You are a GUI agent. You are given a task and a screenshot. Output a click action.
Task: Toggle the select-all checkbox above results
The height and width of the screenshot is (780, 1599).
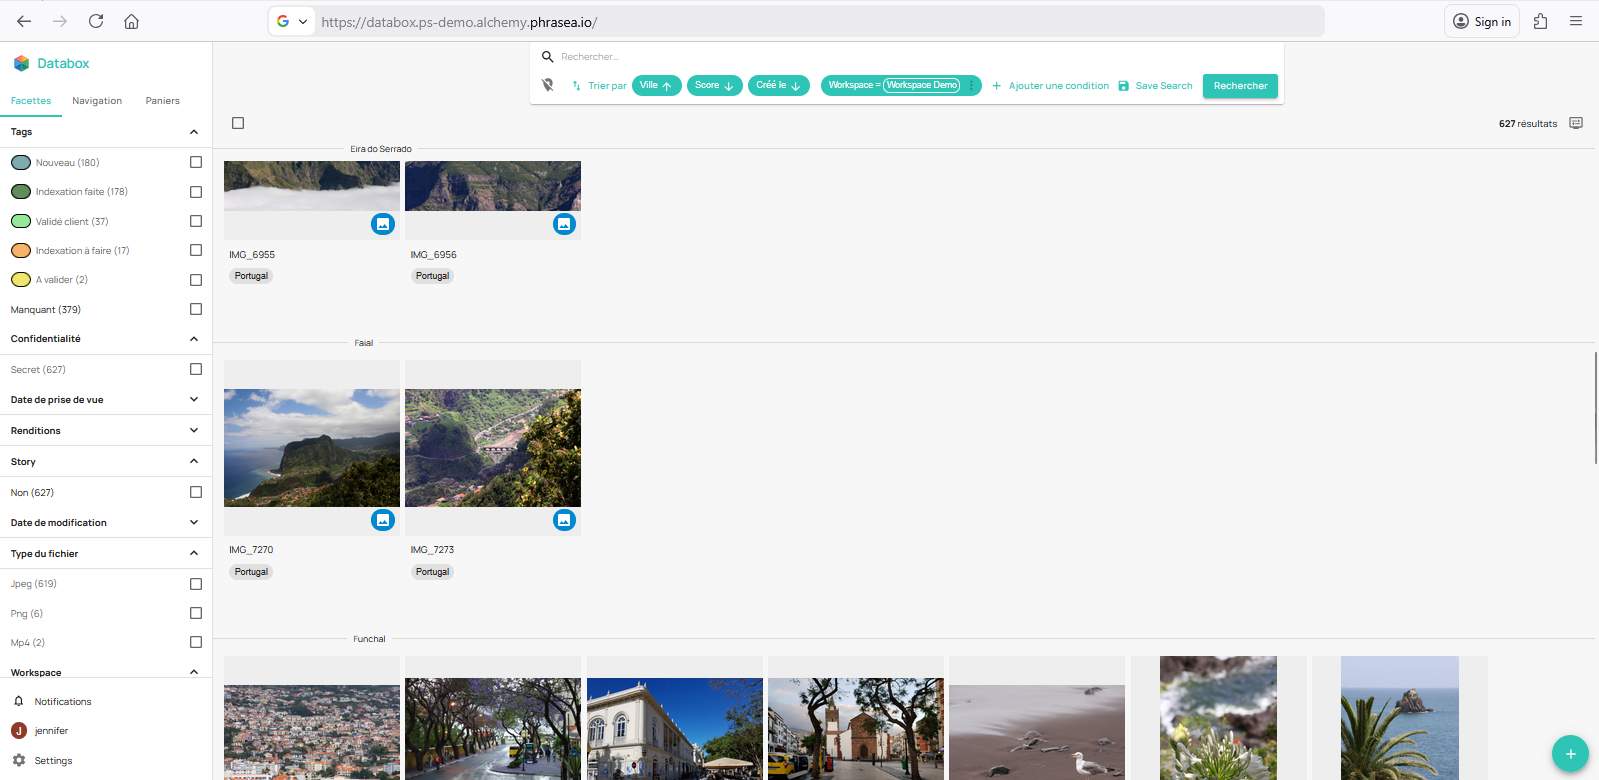click(x=238, y=123)
